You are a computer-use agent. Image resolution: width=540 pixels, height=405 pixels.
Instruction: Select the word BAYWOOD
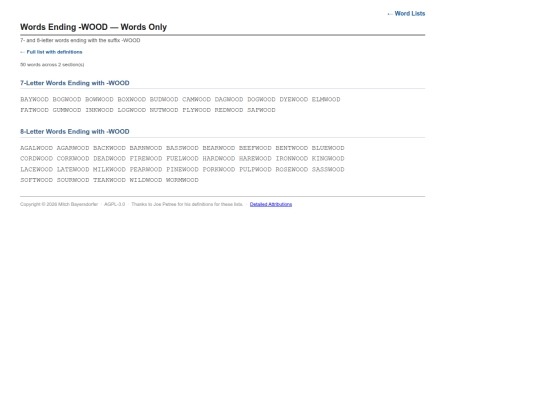pyautogui.click(x=34, y=100)
